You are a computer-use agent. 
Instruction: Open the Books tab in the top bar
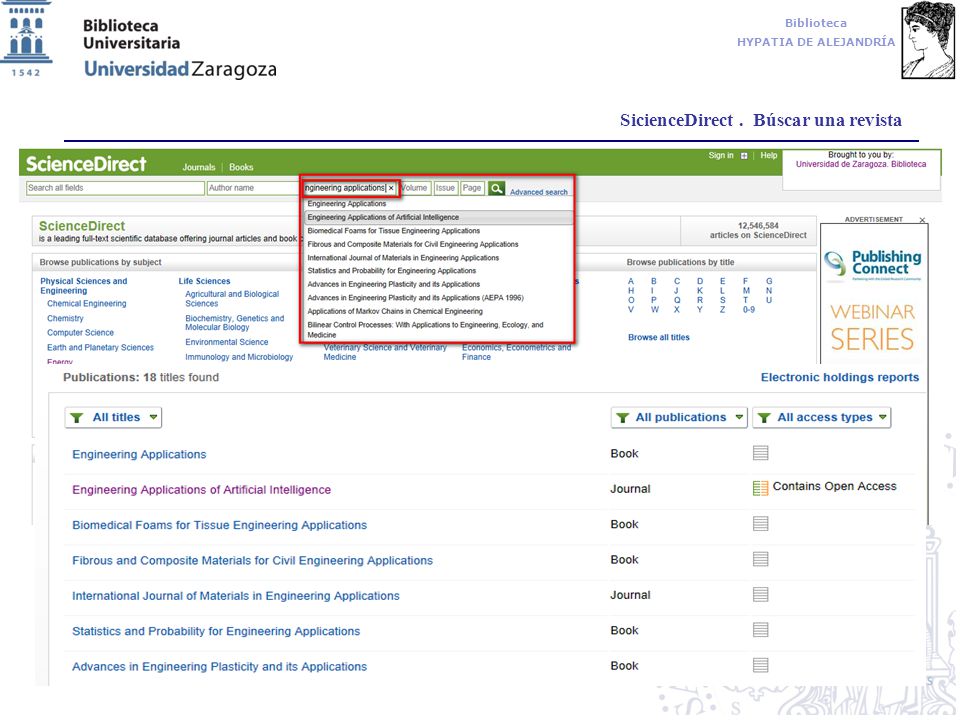241,167
